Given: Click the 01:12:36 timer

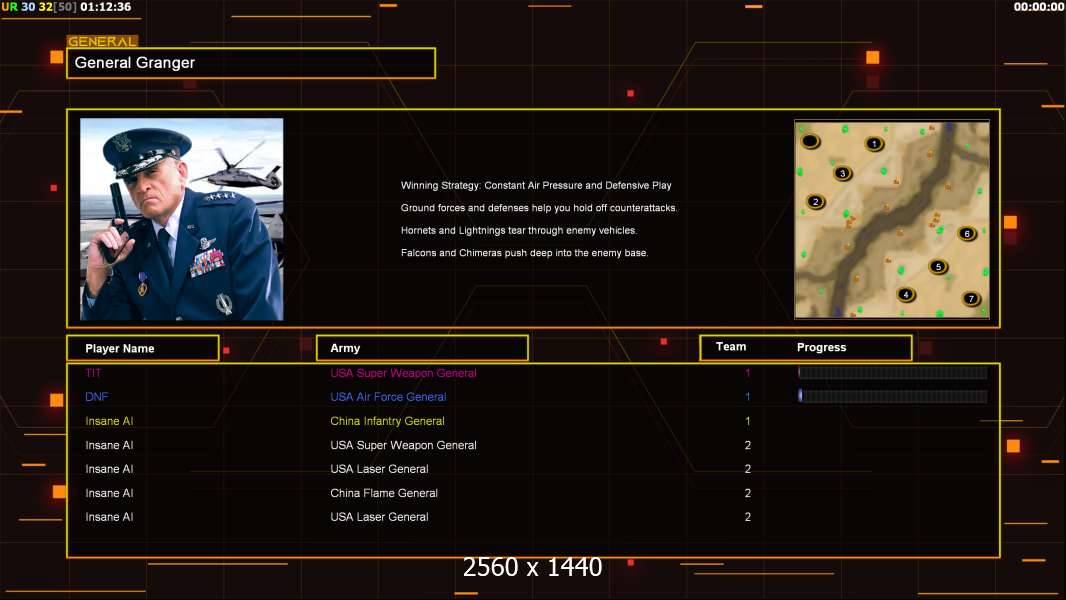Looking at the screenshot, I should (105, 7).
